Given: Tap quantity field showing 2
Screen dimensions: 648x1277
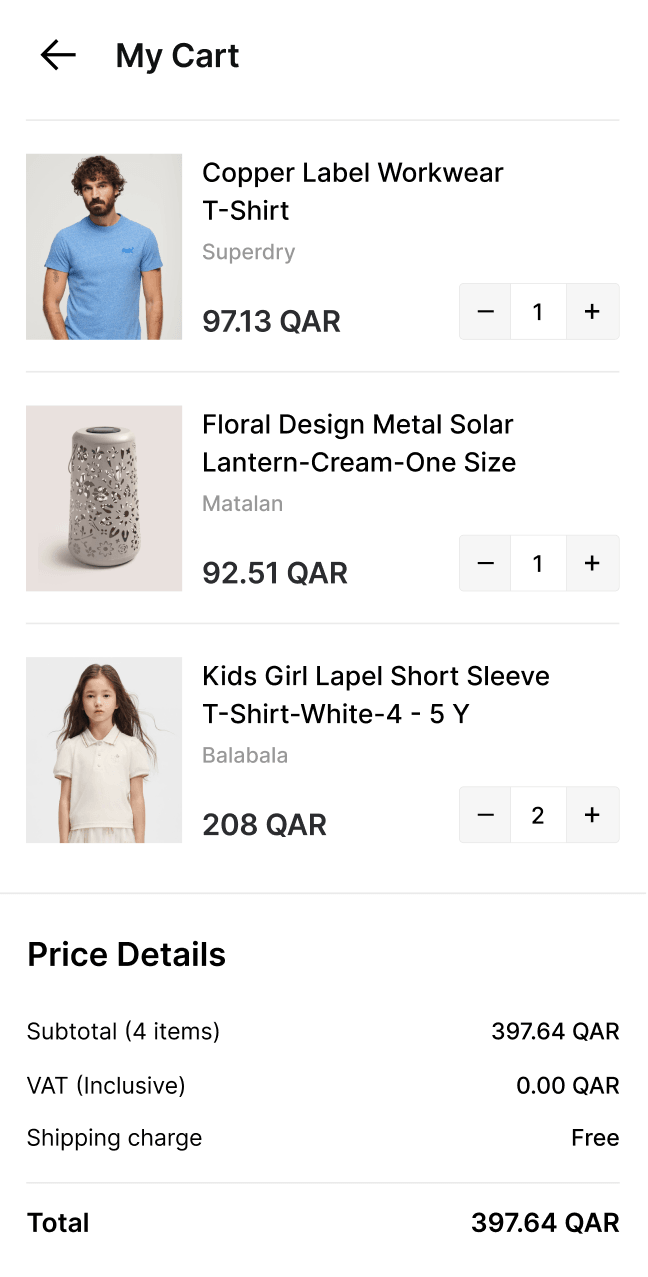Looking at the screenshot, I should coord(538,816).
